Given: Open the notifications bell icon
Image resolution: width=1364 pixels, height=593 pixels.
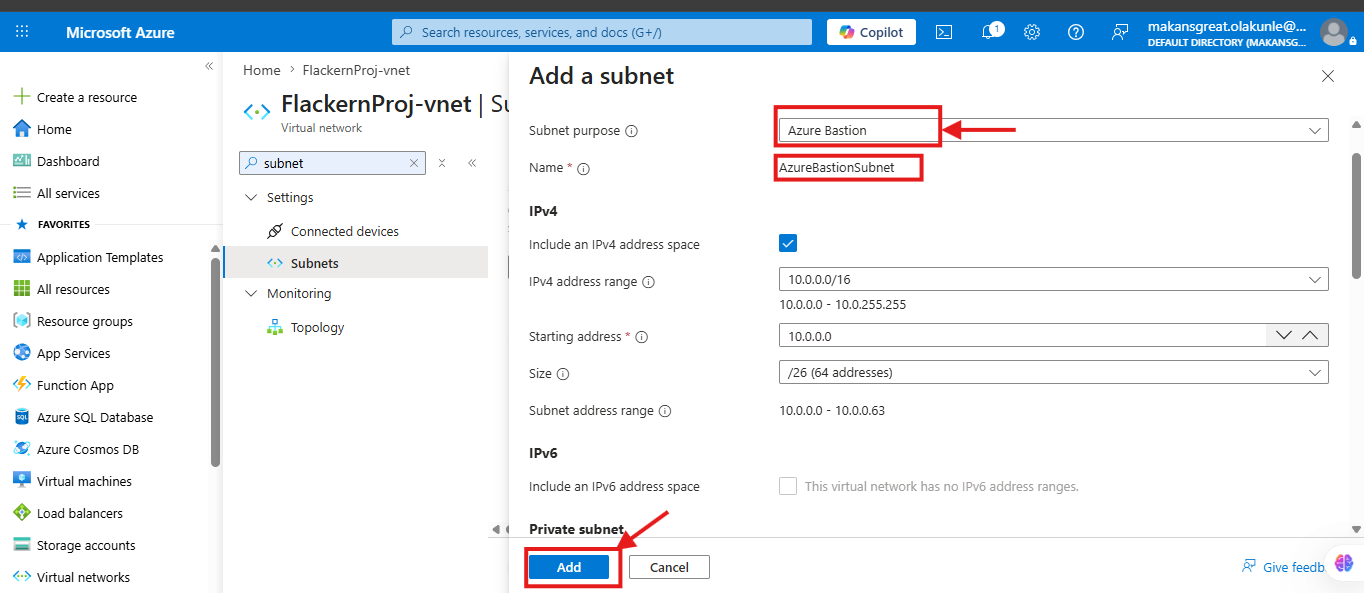Looking at the screenshot, I should click(x=989, y=32).
